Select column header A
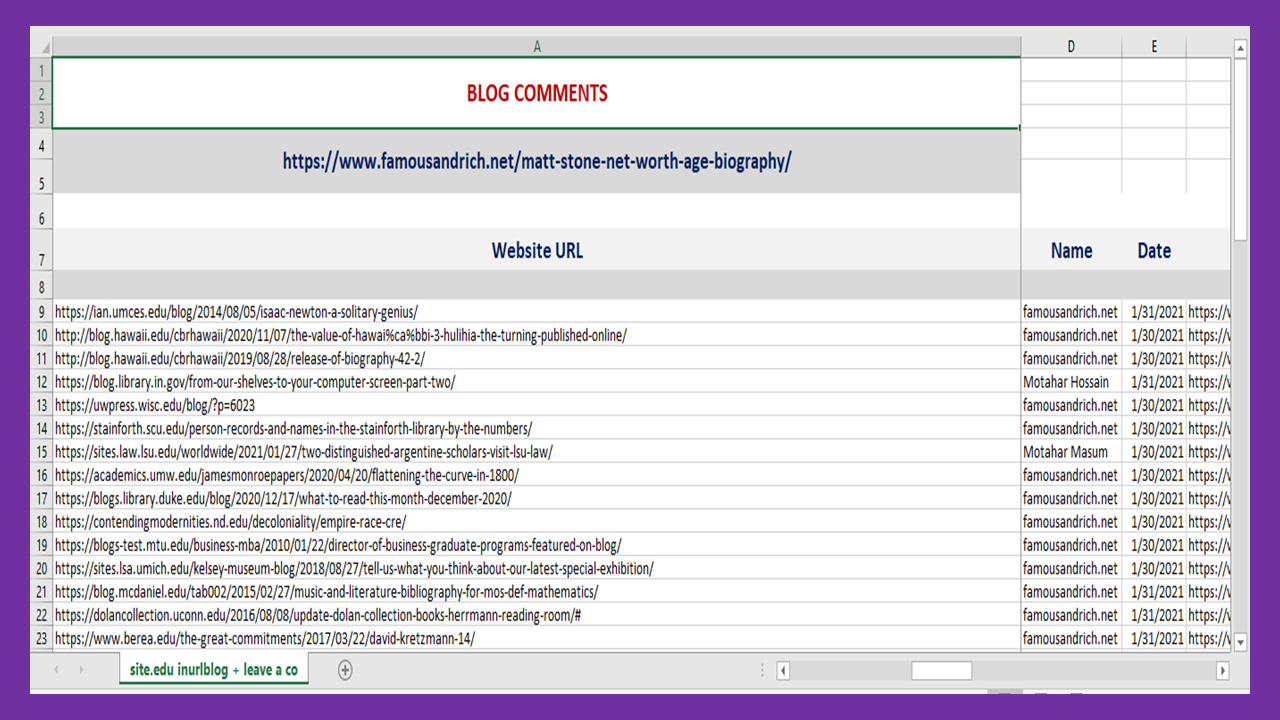1280x720 pixels. click(x=537, y=46)
